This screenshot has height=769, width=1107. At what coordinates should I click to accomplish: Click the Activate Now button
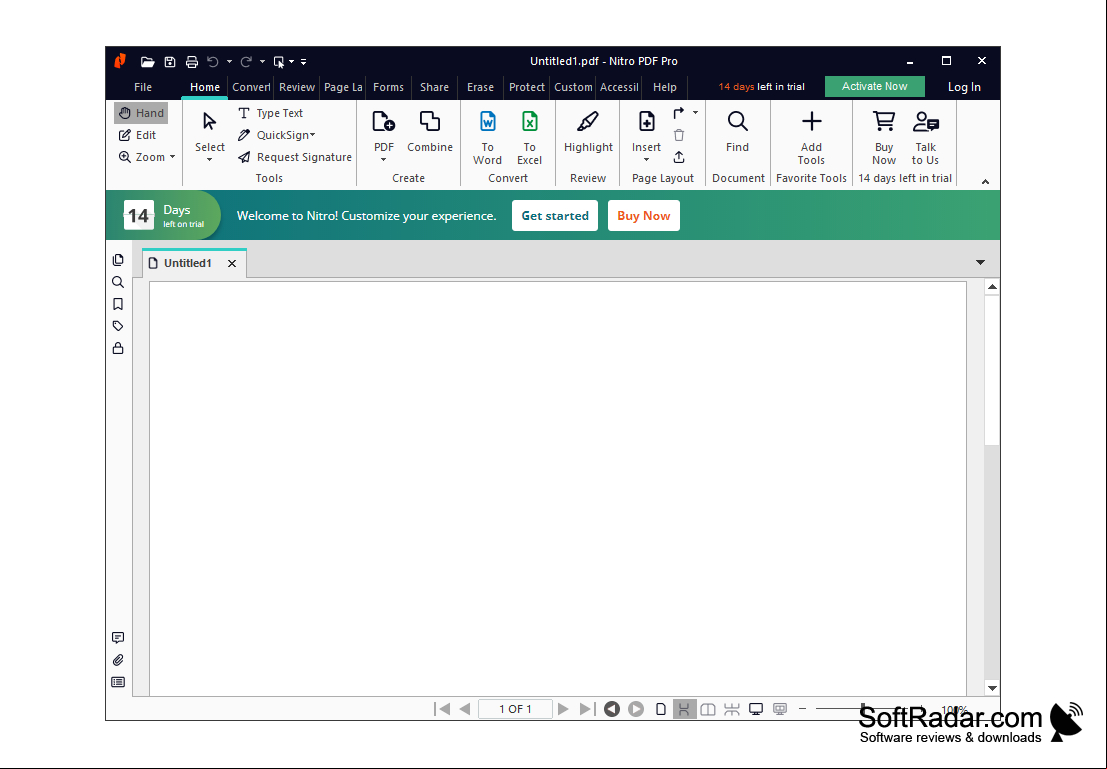coord(875,86)
